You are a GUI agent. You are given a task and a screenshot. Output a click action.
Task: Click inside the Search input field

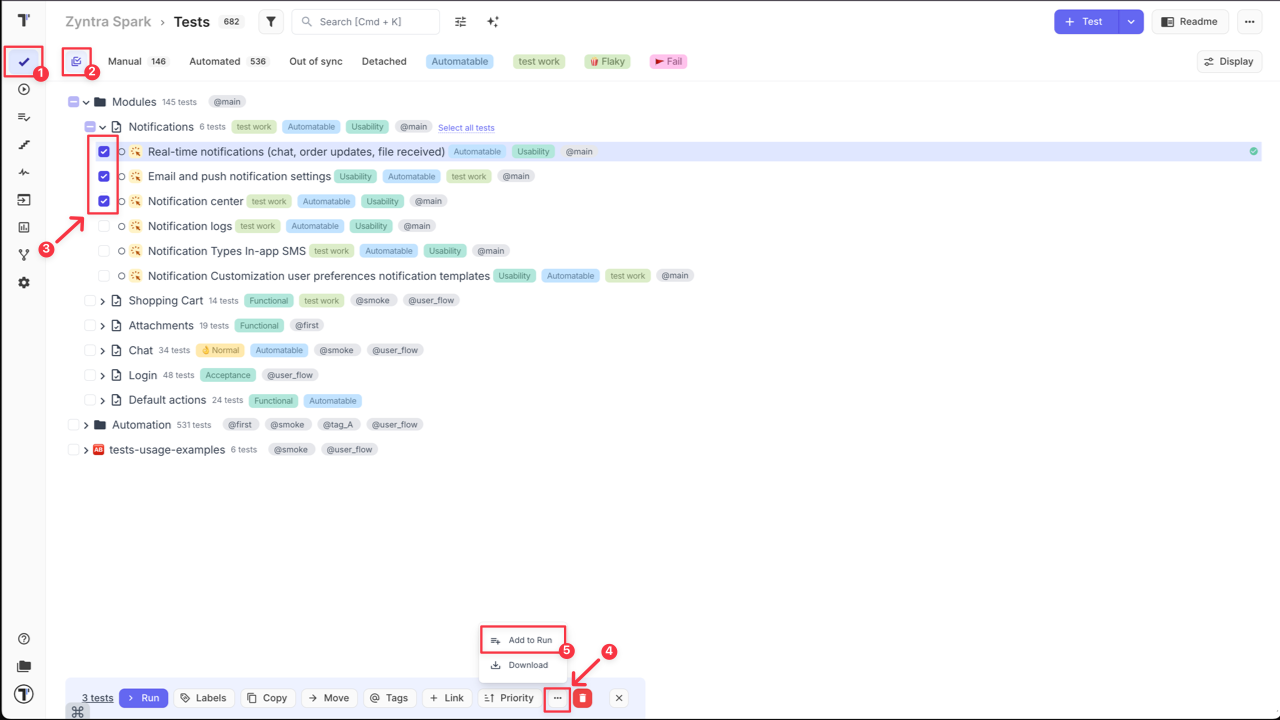[x=365, y=21]
